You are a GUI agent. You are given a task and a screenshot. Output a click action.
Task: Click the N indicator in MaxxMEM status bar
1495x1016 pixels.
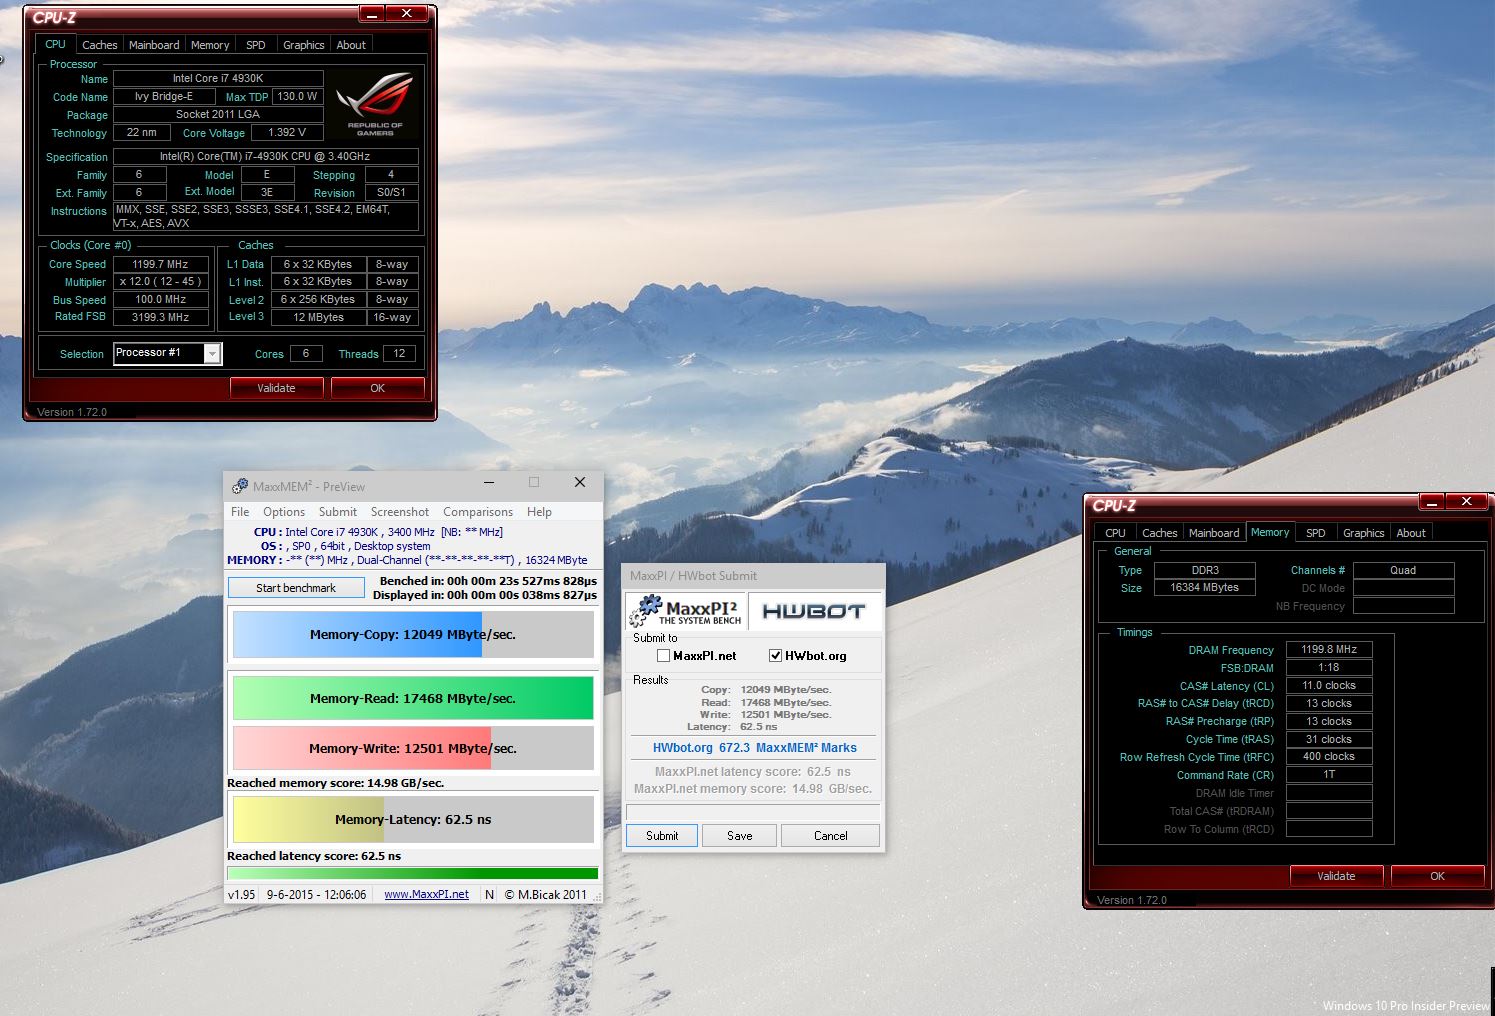[x=489, y=895]
